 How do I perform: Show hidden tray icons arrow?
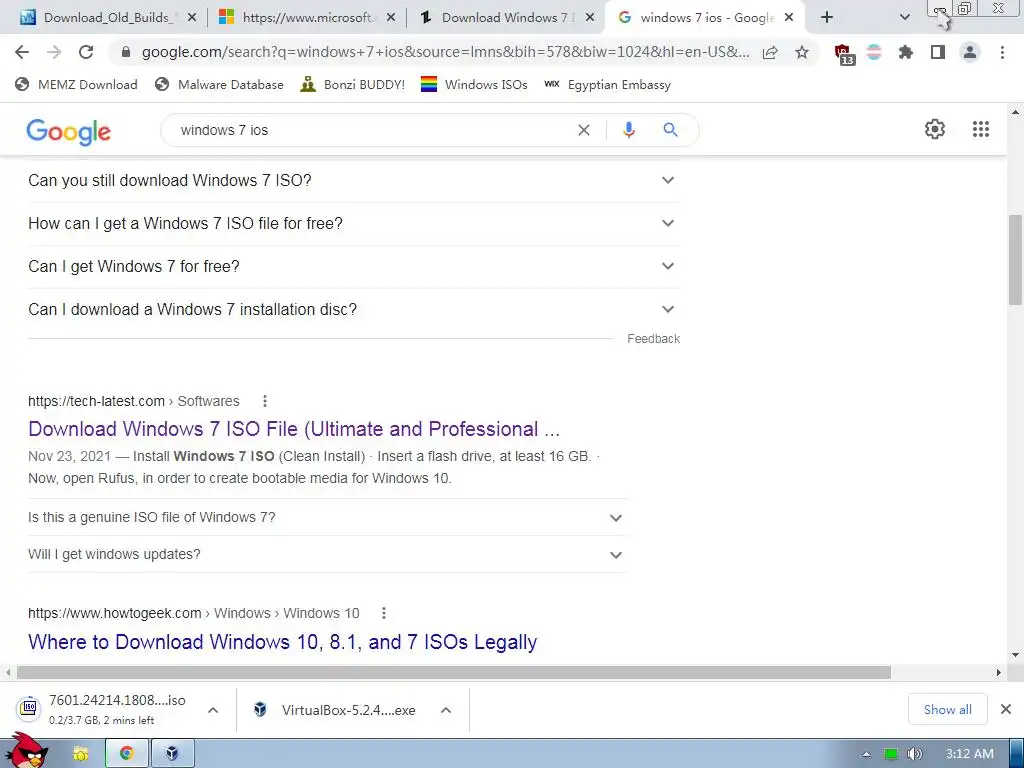(867, 754)
